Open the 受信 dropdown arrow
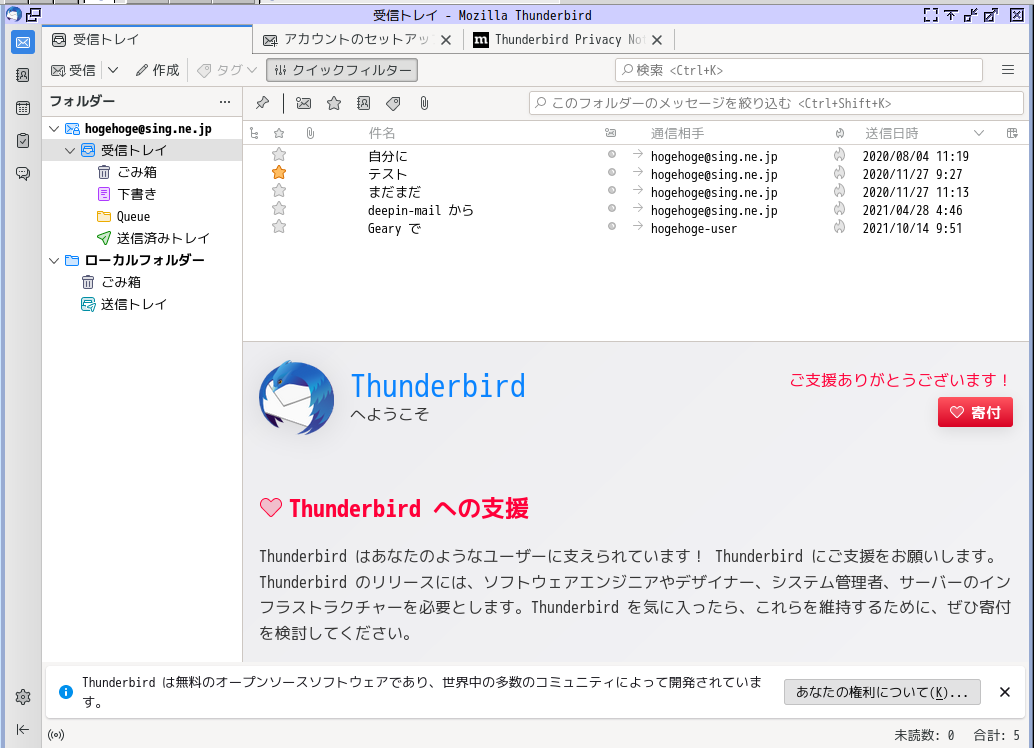The height and width of the screenshot is (748, 1034). point(113,70)
